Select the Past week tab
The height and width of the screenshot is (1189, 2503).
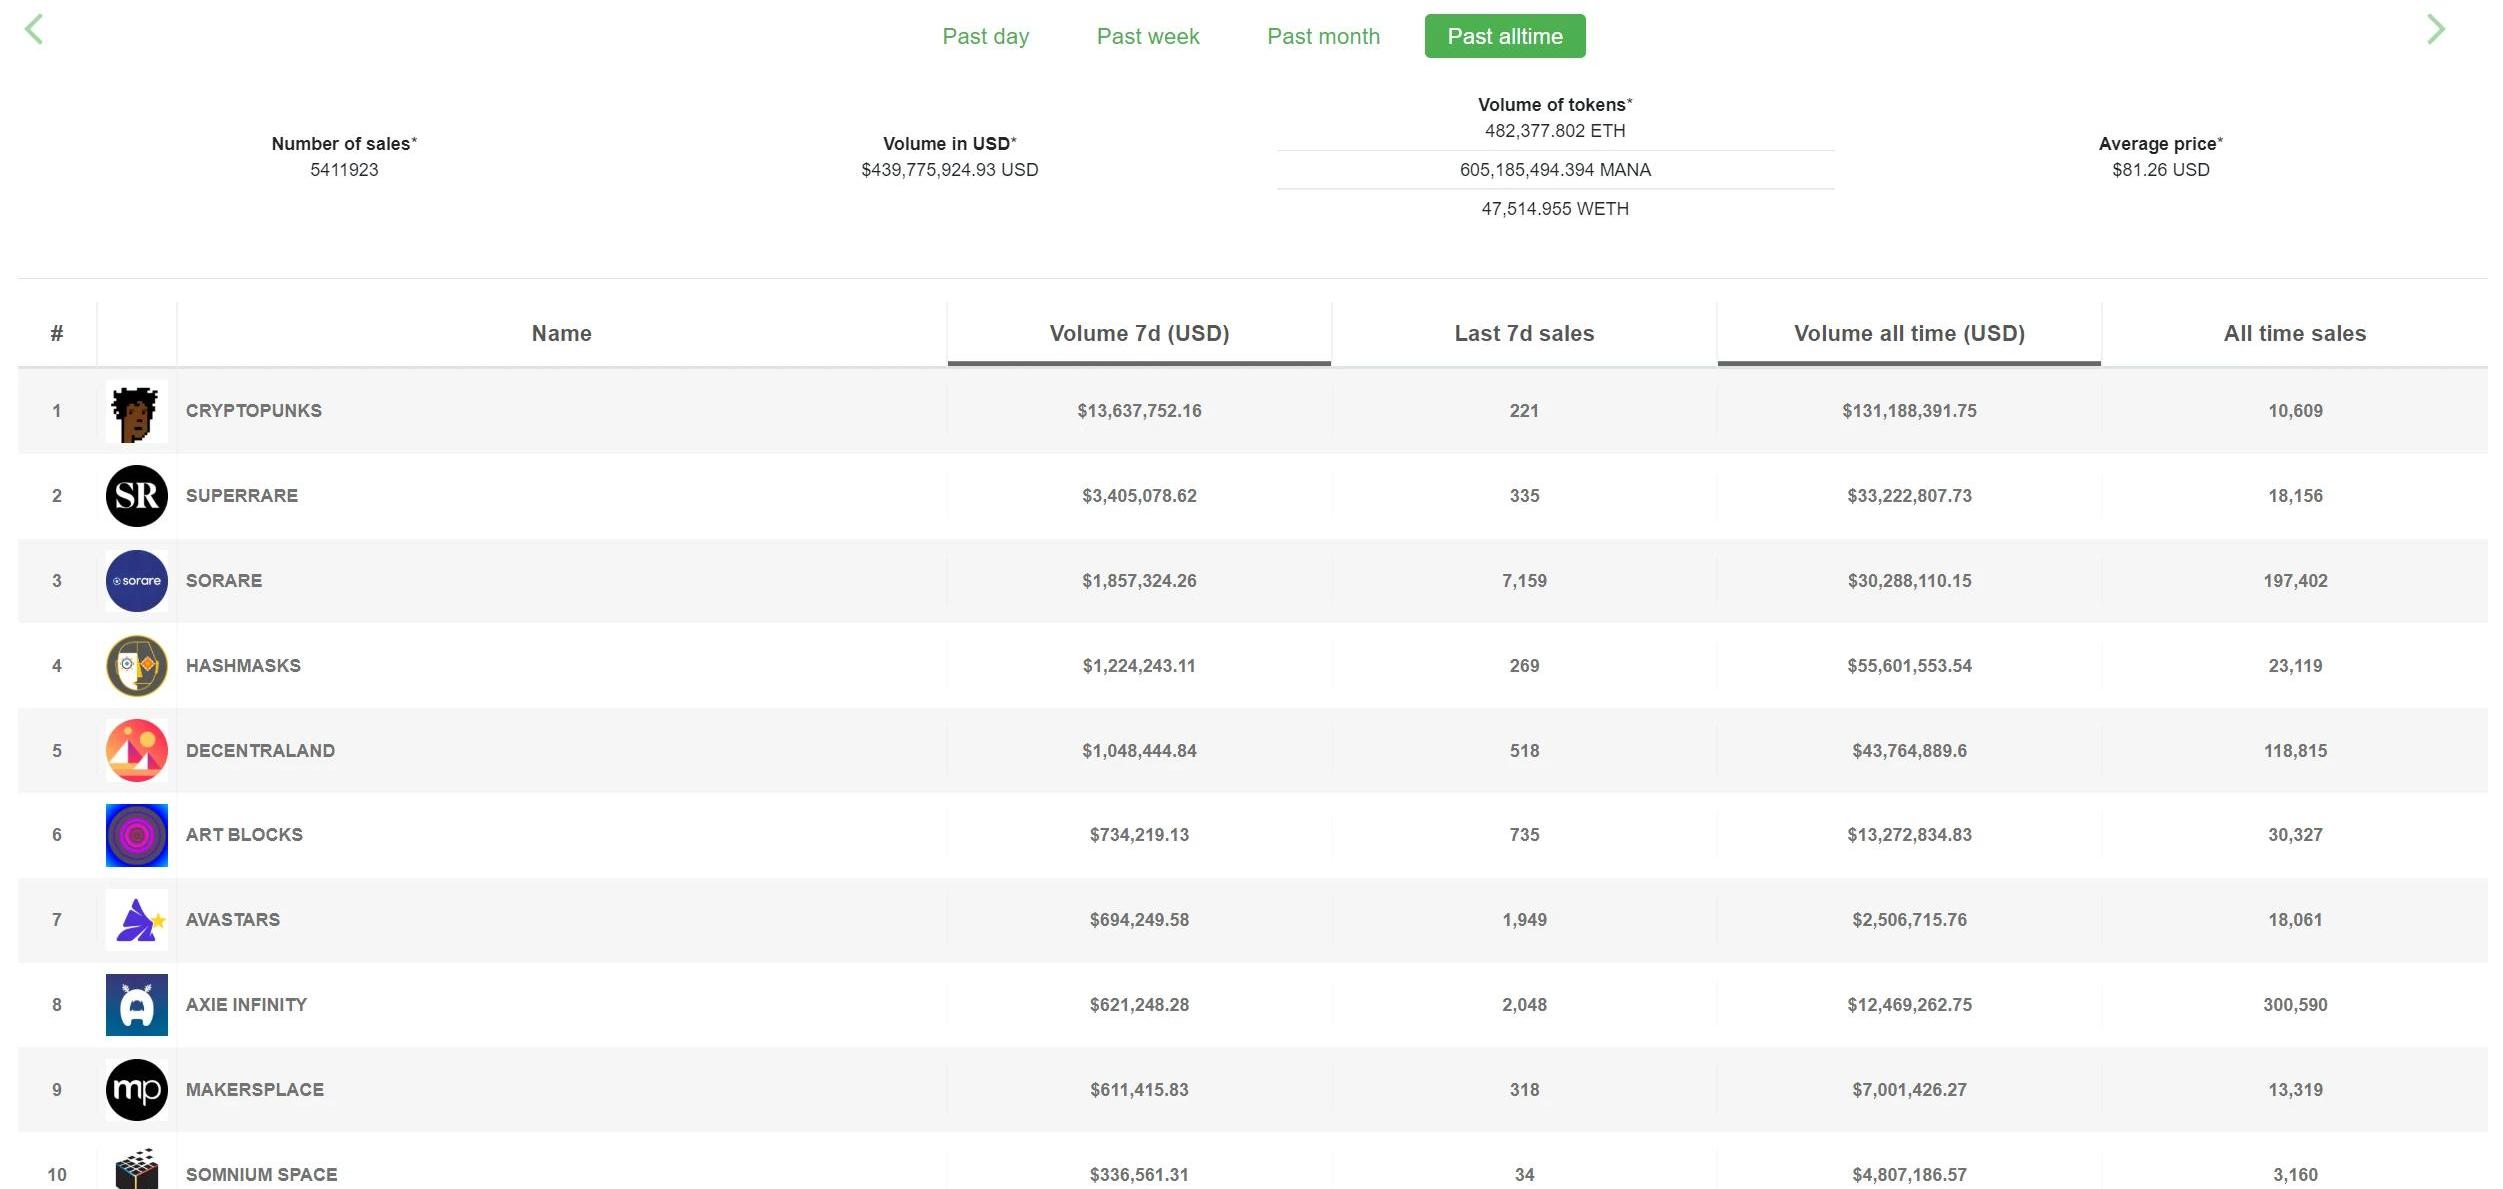coord(1147,37)
